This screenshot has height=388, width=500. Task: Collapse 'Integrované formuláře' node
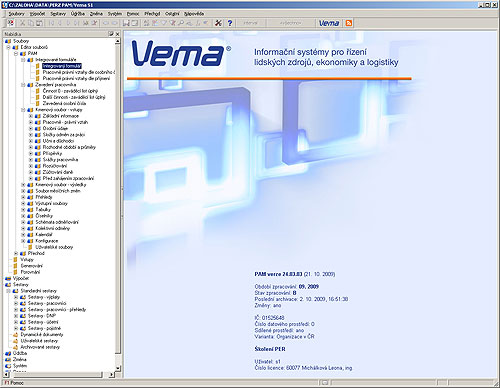[23, 60]
